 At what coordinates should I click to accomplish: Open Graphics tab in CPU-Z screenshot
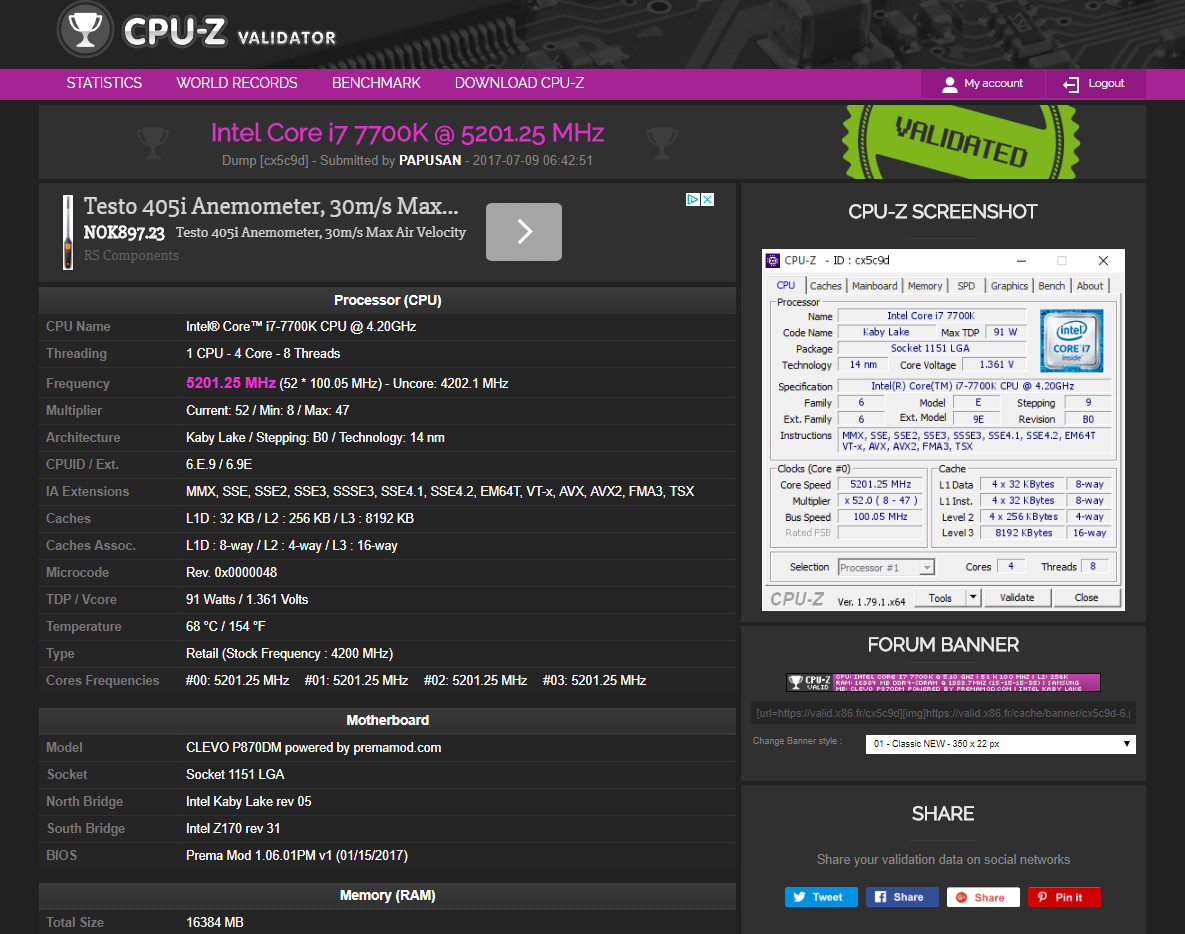(x=1009, y=286)
